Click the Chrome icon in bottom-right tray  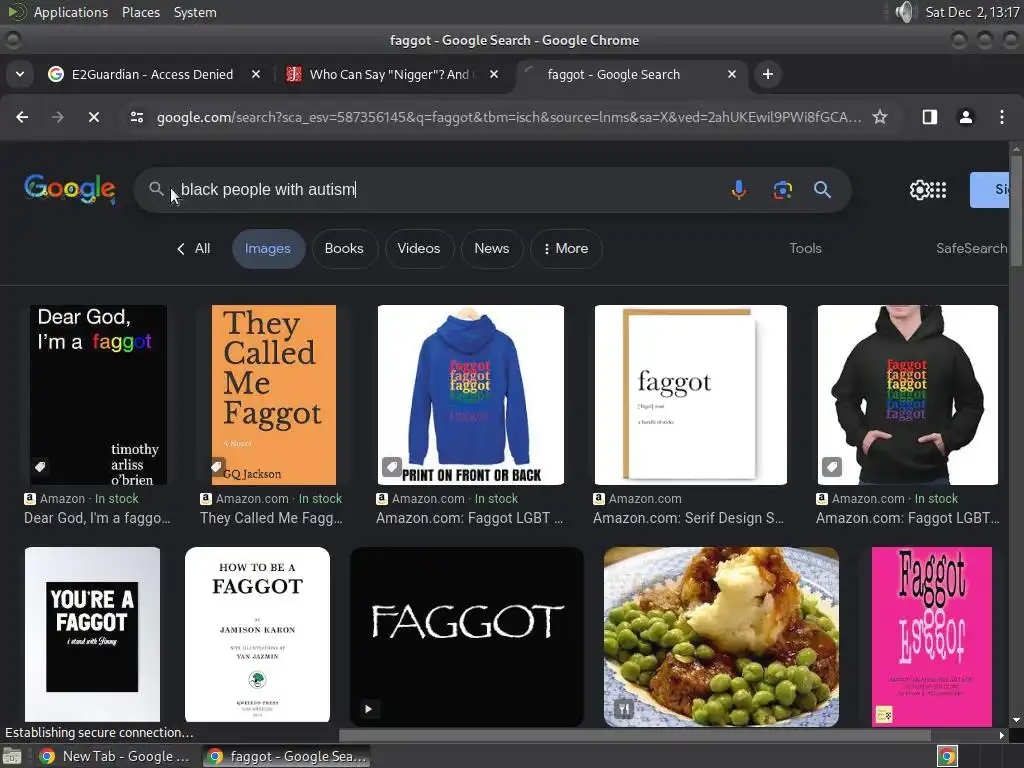coord(947,756)
